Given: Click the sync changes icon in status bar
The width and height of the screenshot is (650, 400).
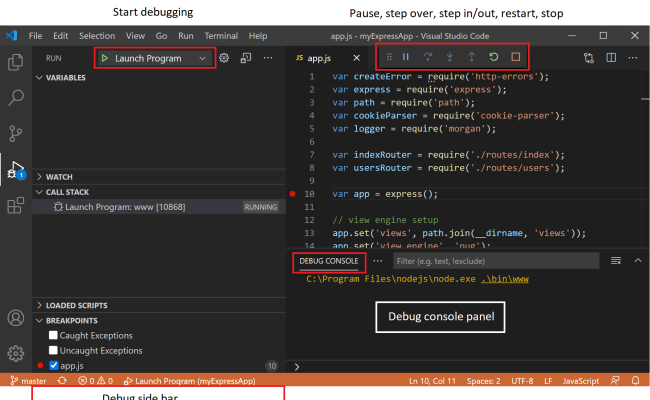Looking at the screenshot, I should click(62, 381).
